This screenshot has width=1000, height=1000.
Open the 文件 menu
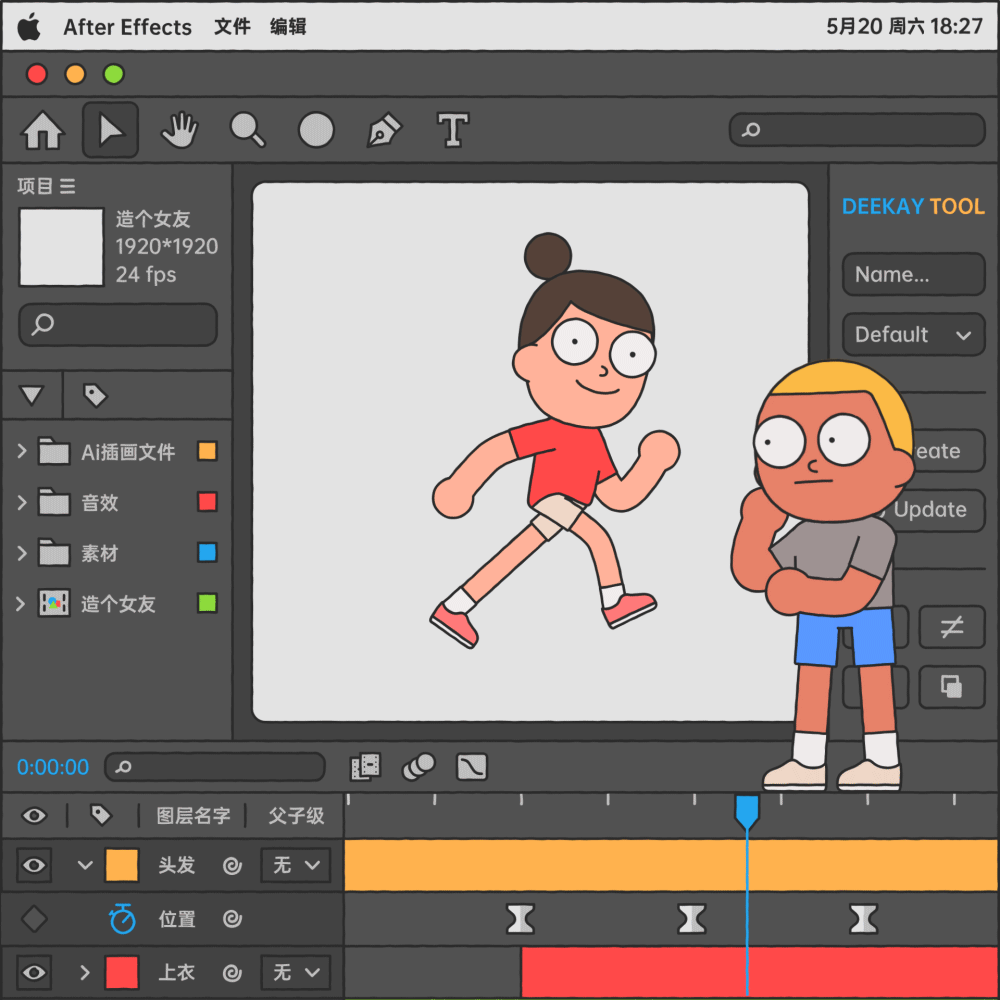click(232, 27)
